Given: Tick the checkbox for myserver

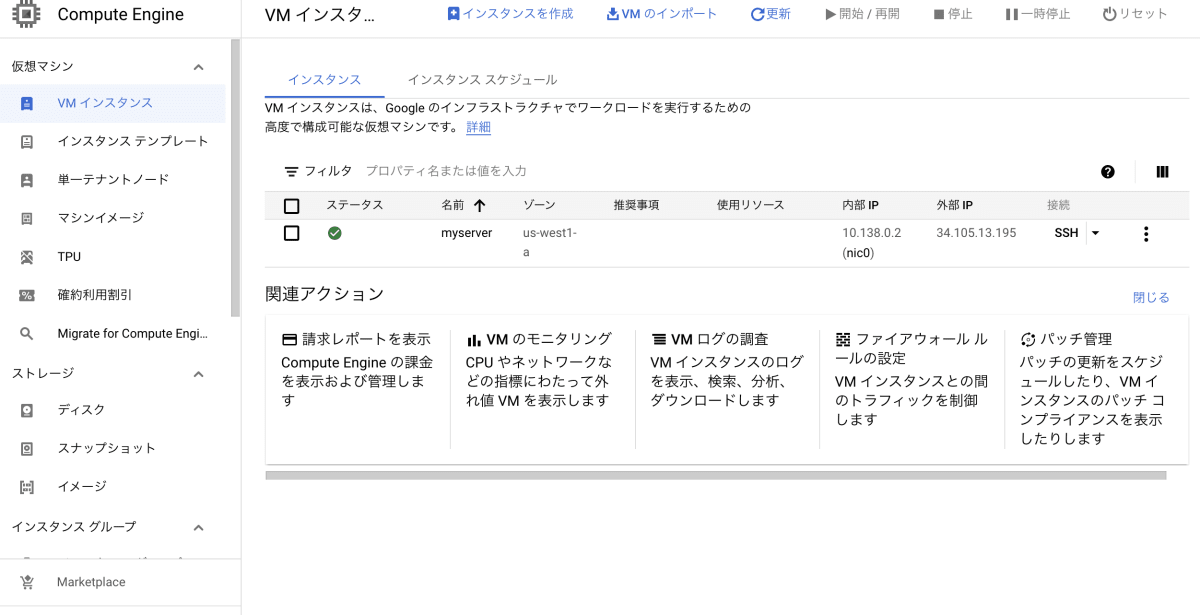Looking at the screenshot, I should click(x=292, y=233).
